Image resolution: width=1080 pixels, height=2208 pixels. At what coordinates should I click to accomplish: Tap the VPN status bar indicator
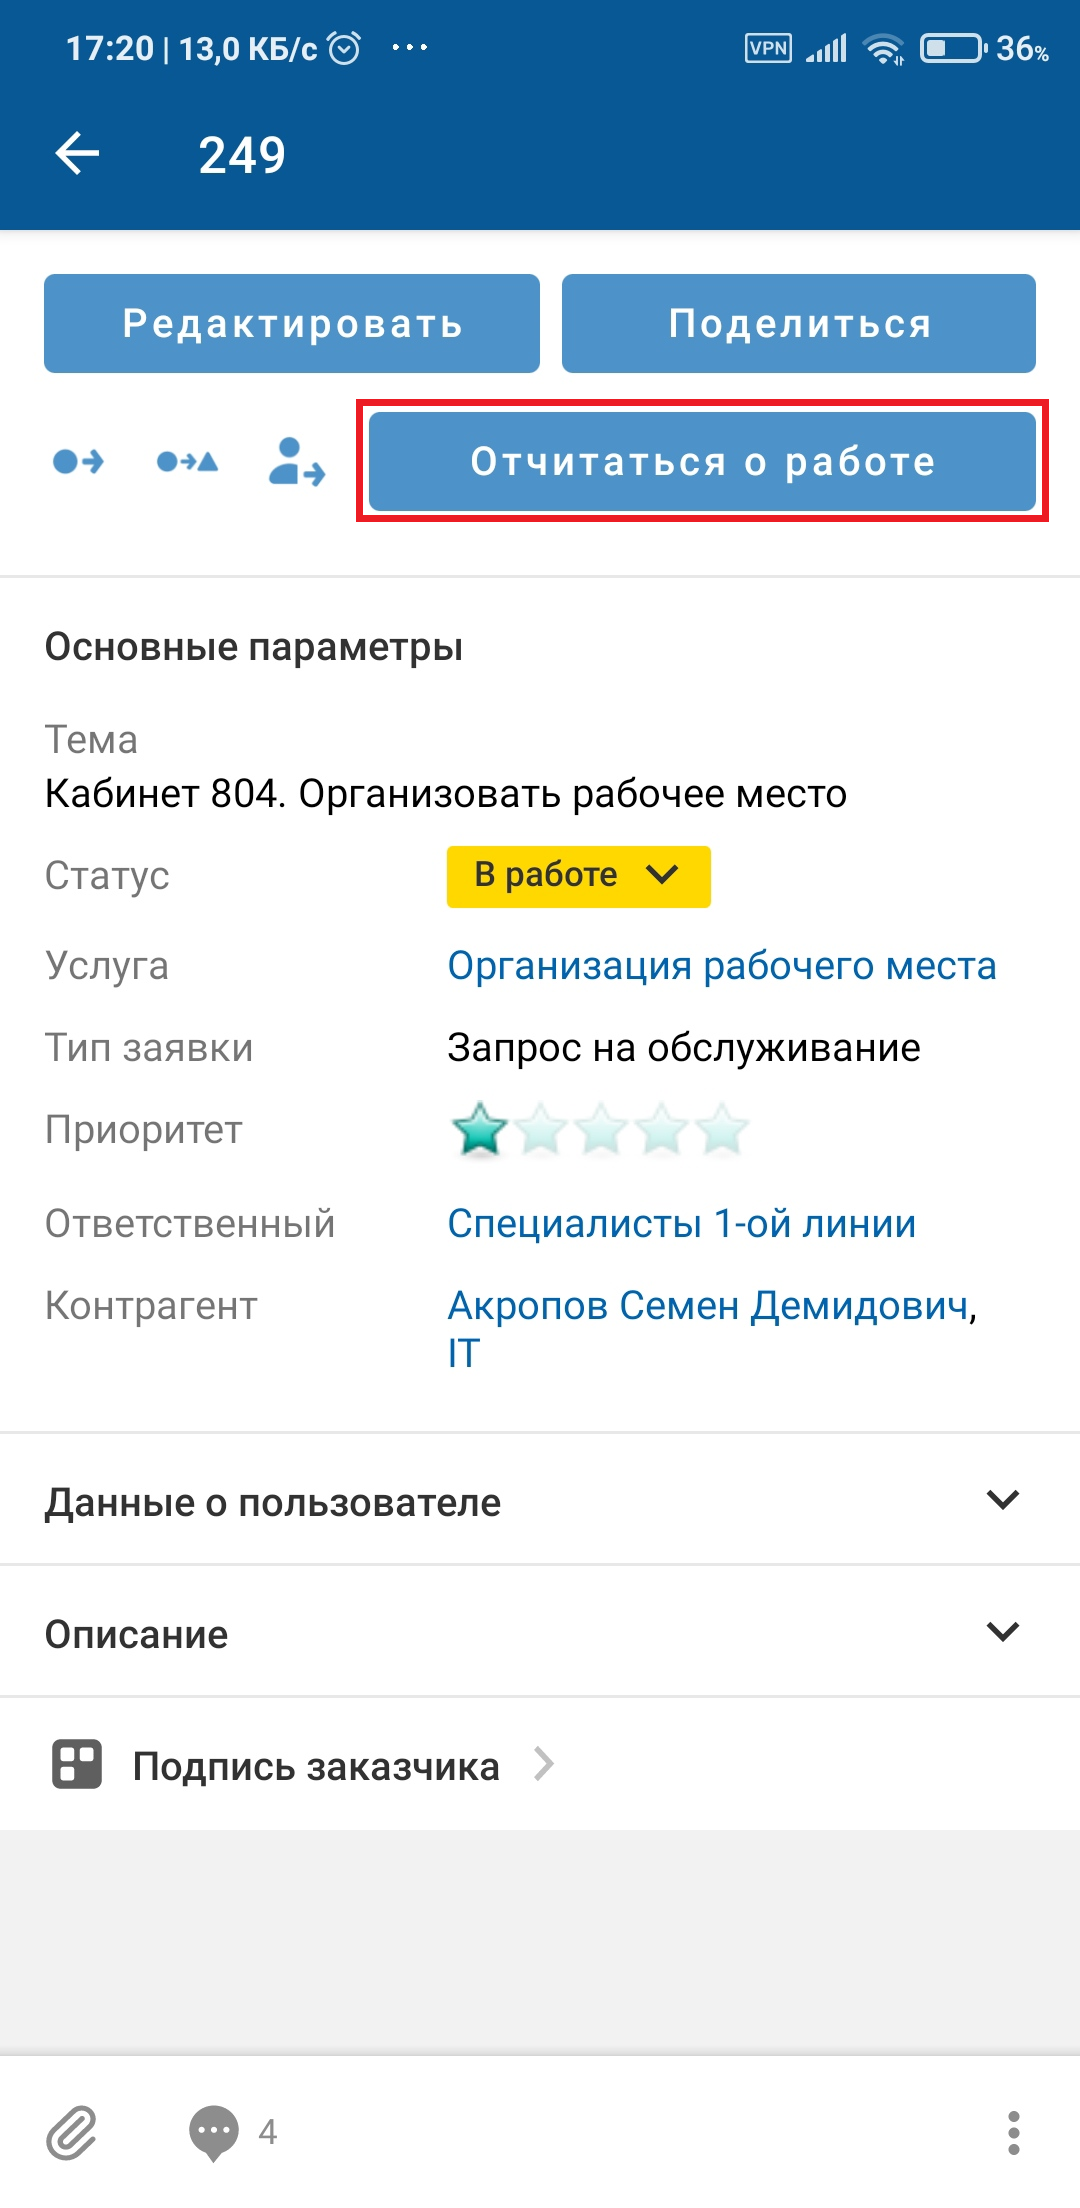(x=768, y=48)
